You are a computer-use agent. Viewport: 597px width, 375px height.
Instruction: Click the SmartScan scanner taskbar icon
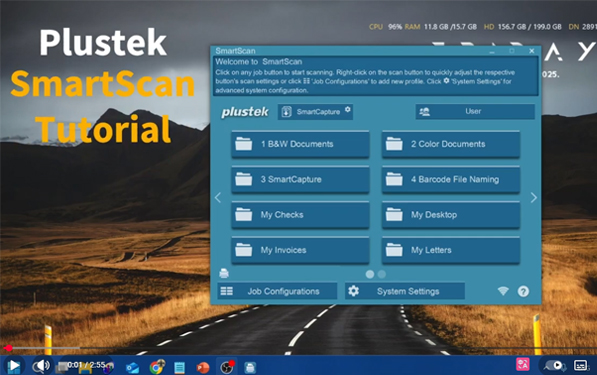[x=250, y=368]
